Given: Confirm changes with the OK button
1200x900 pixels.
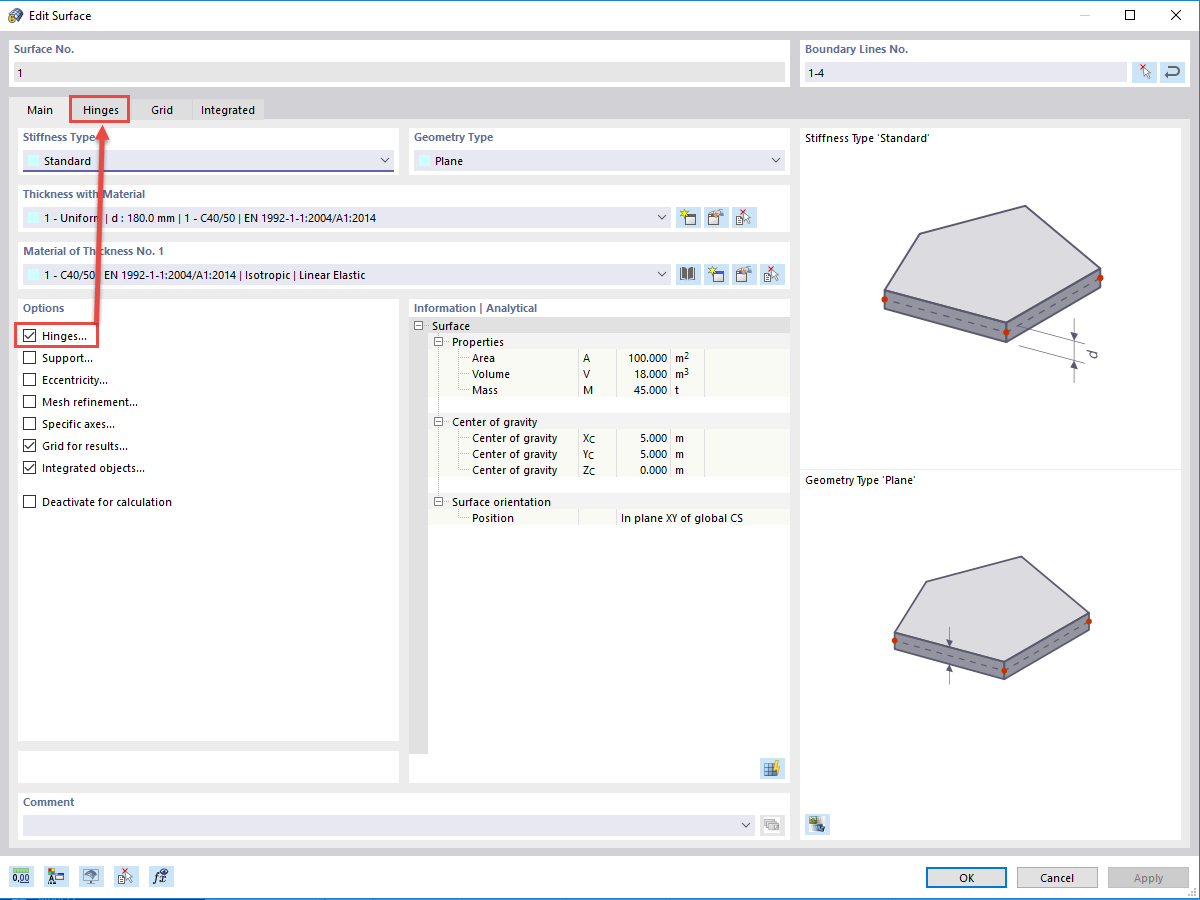Looking at the screenshot, I should 965,877.
